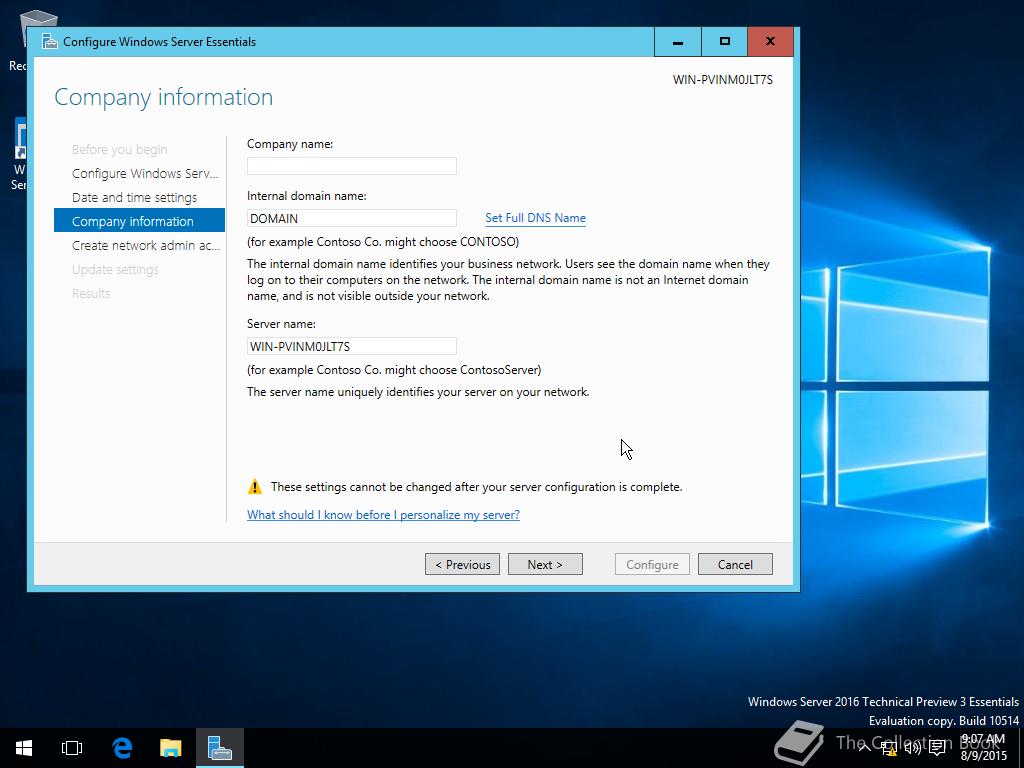Go back with the Previous button

(462, 564)
